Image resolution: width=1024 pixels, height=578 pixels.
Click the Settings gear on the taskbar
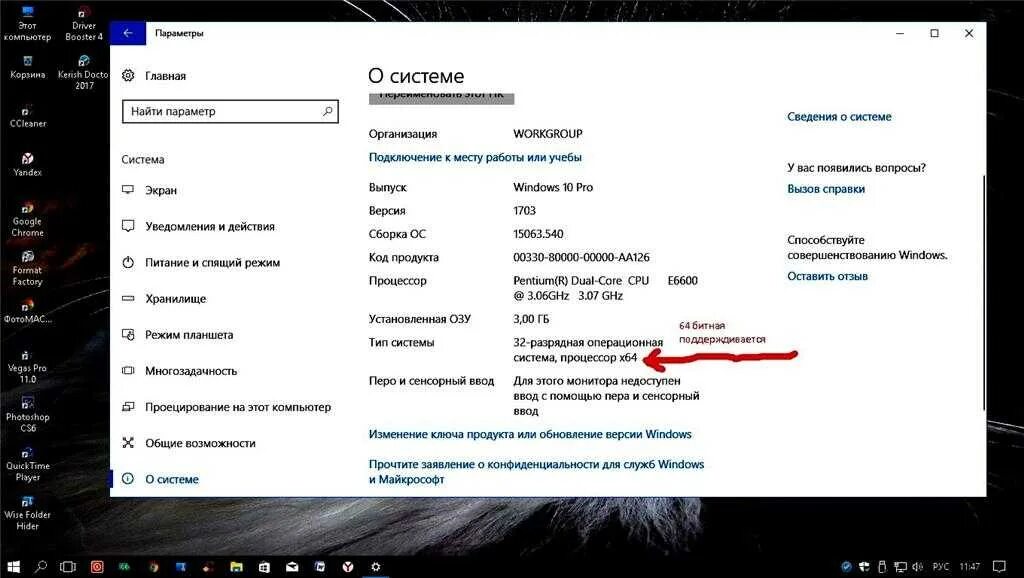[376, 567]
